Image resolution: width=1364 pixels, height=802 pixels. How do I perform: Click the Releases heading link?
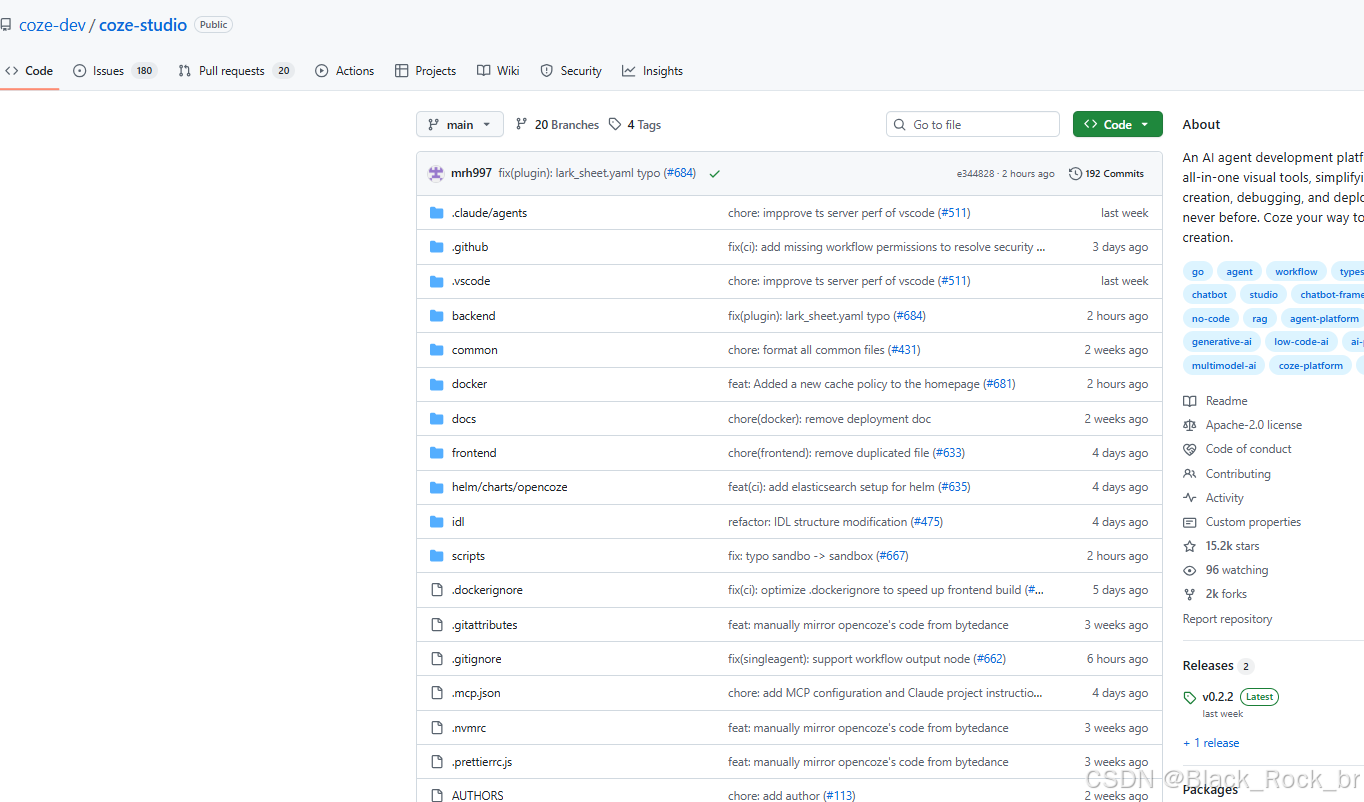click(1208, 666)
